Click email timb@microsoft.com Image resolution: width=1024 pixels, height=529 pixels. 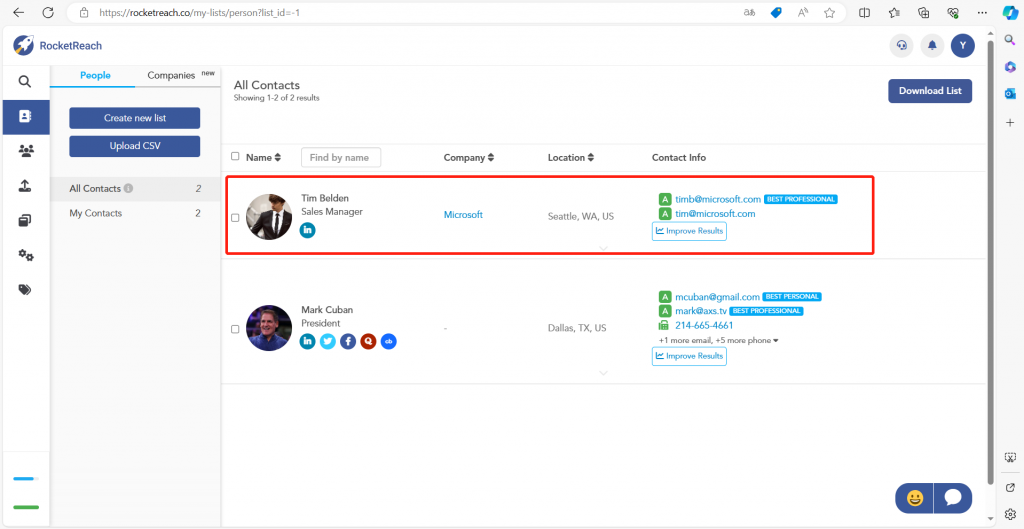coord(718,199)
